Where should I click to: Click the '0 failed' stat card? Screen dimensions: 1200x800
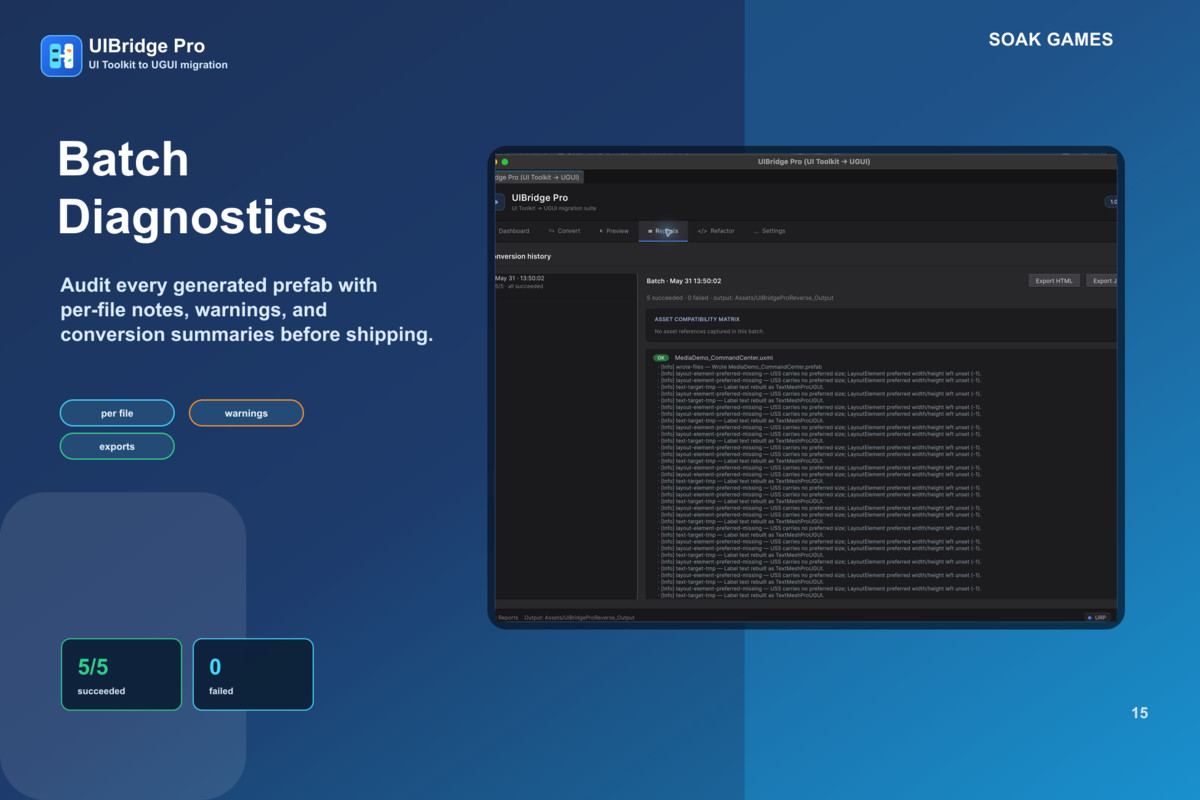(x=253, y=674)
